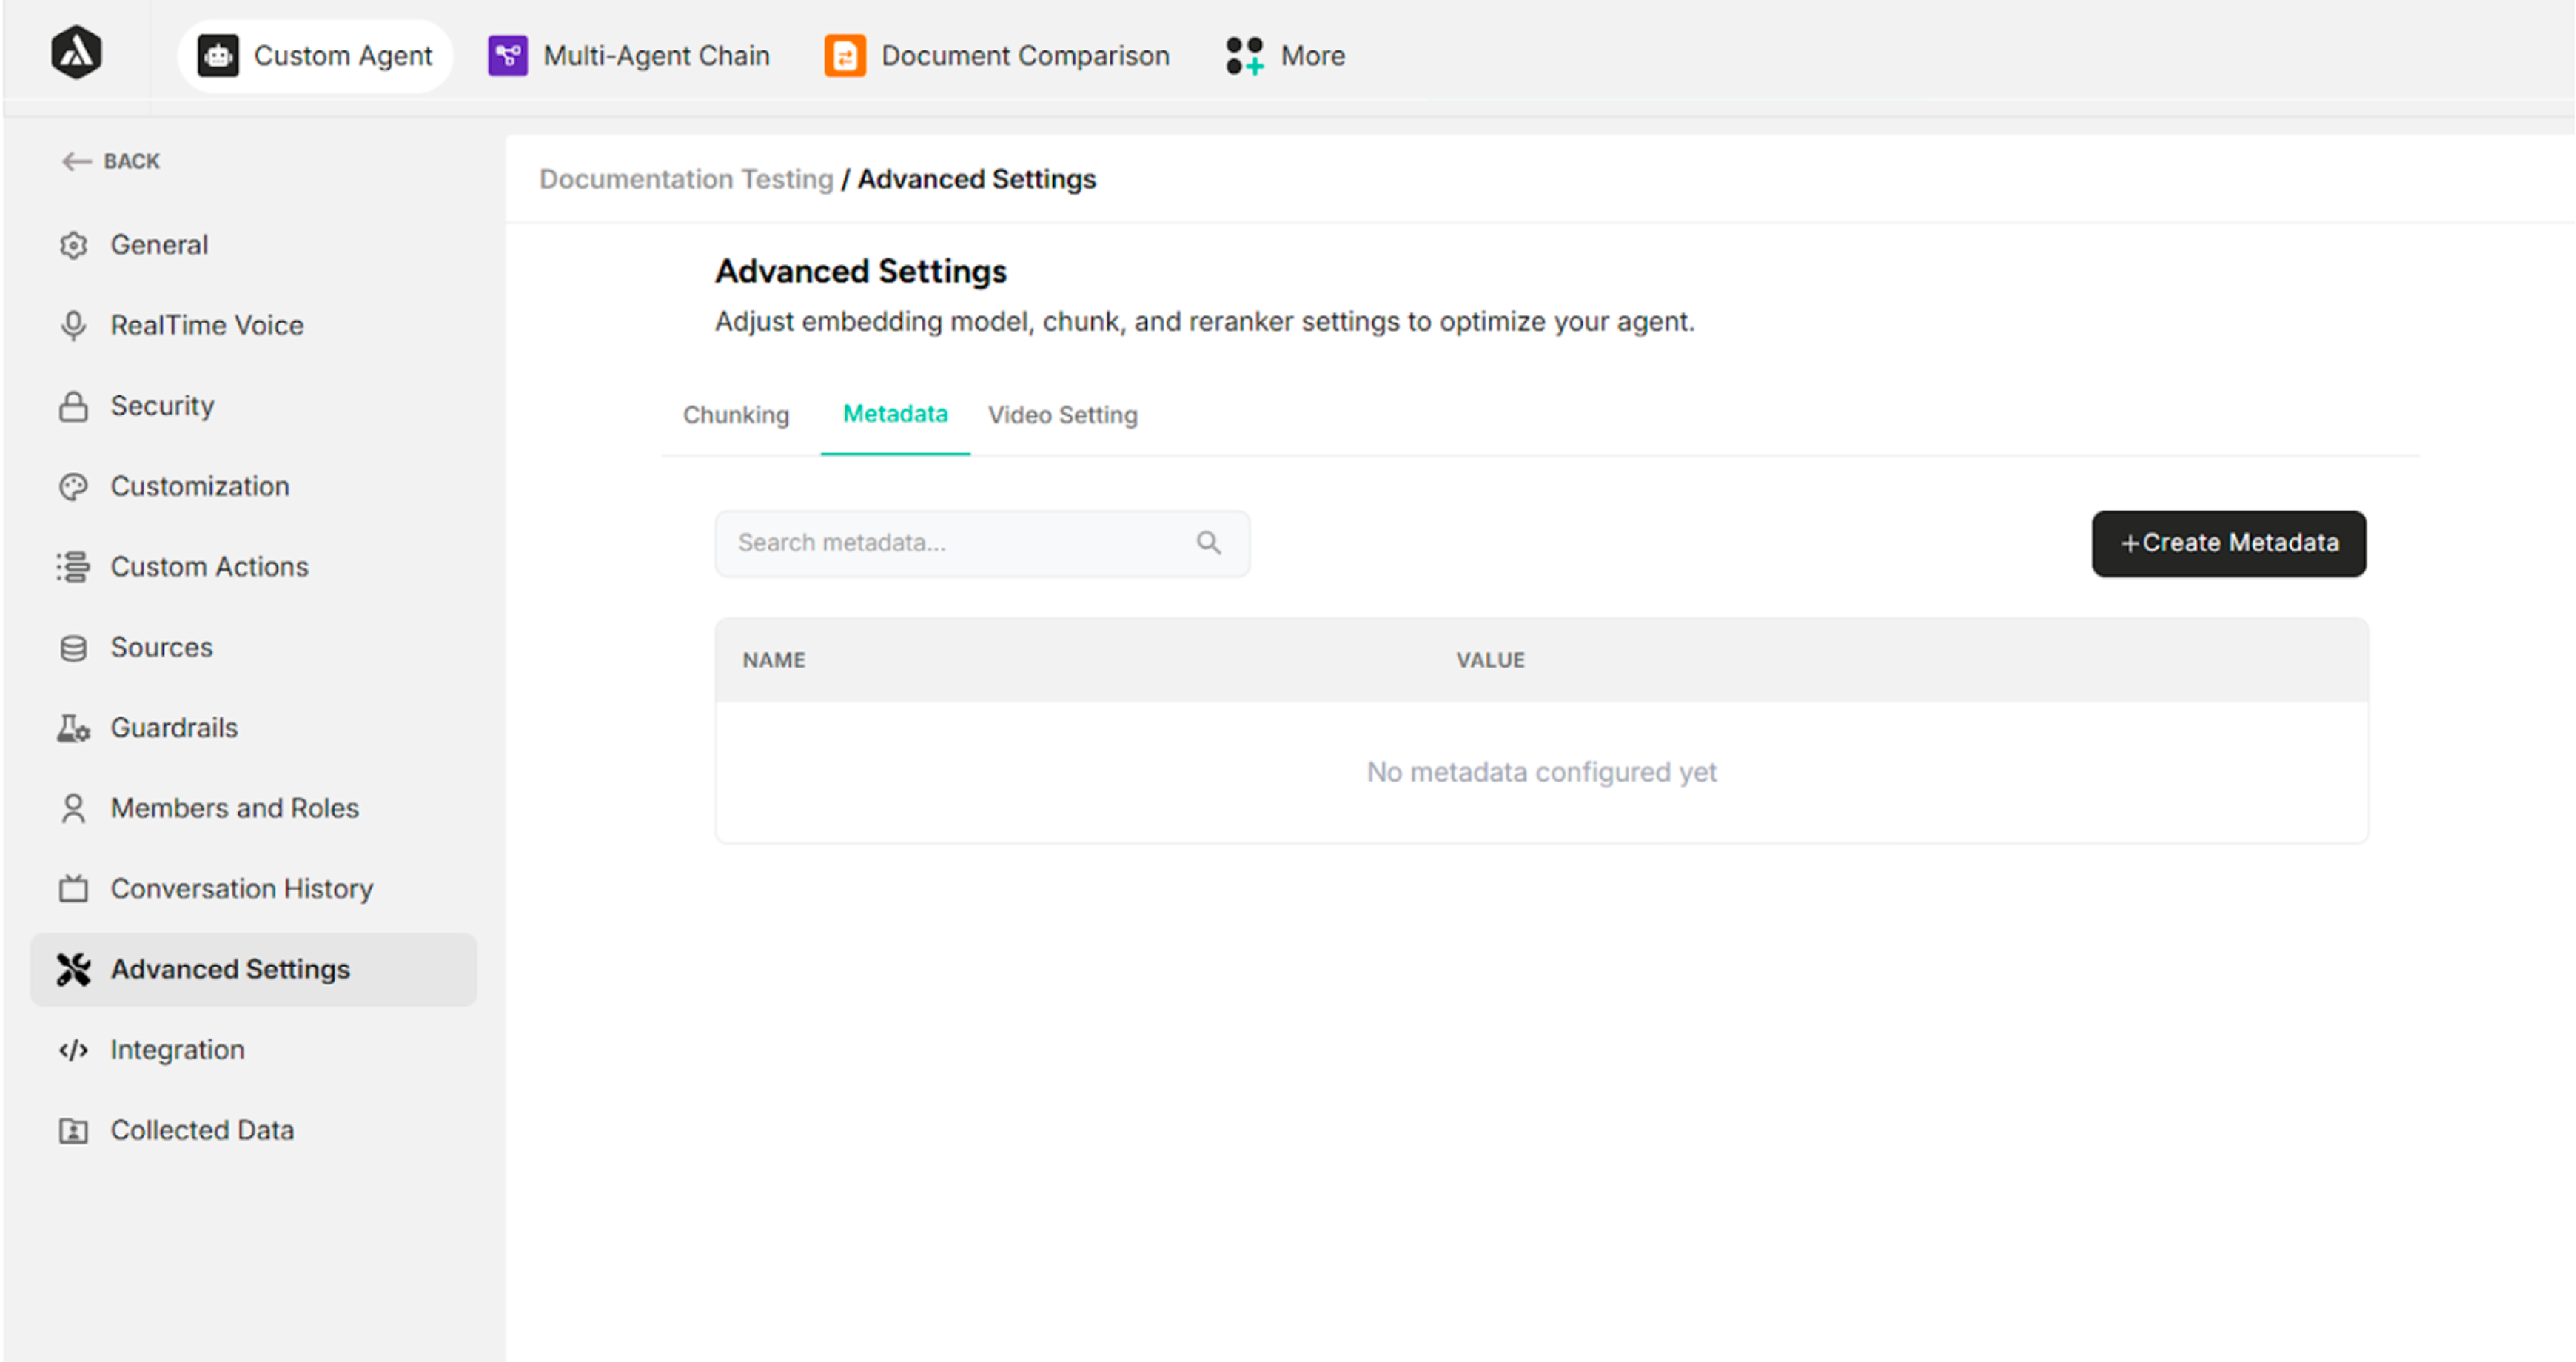The image size is (2576, 1362).
Task: Open Custom Actions icon in sidebar
Action: [74, 567]
